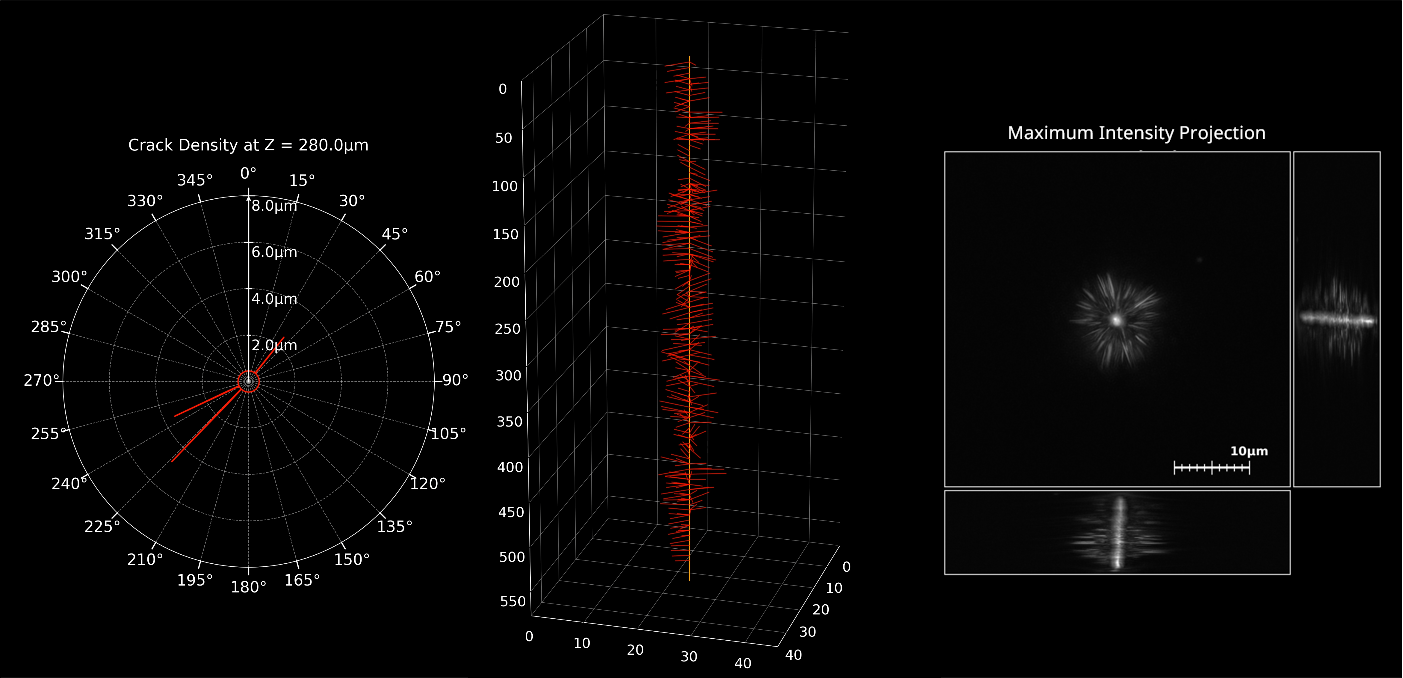Click the wide bottom projection panel
Viewport: 1403px width, 678px height.
point(1117,532)
